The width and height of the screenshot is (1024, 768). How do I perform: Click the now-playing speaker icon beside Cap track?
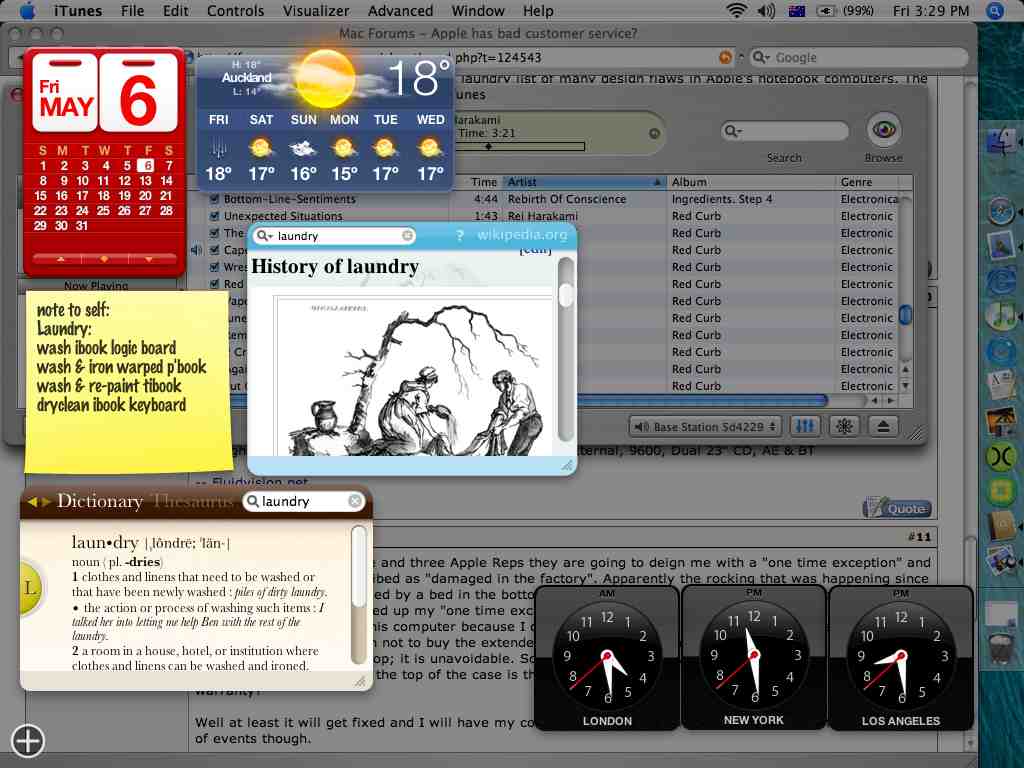[196, 250]
